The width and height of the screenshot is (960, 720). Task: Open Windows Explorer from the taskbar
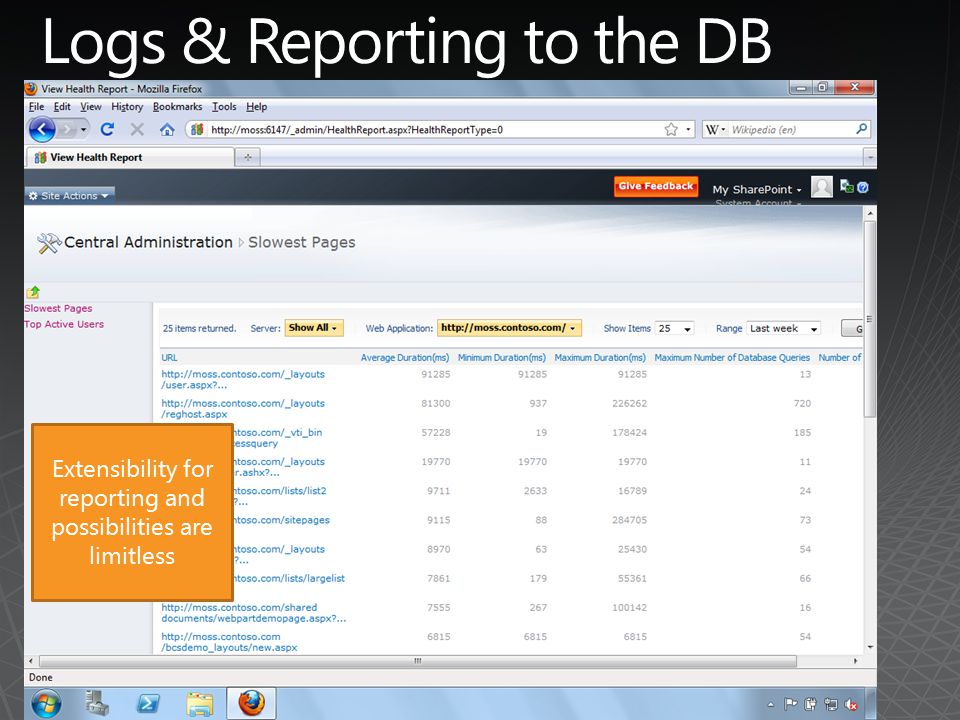point(200,704)
